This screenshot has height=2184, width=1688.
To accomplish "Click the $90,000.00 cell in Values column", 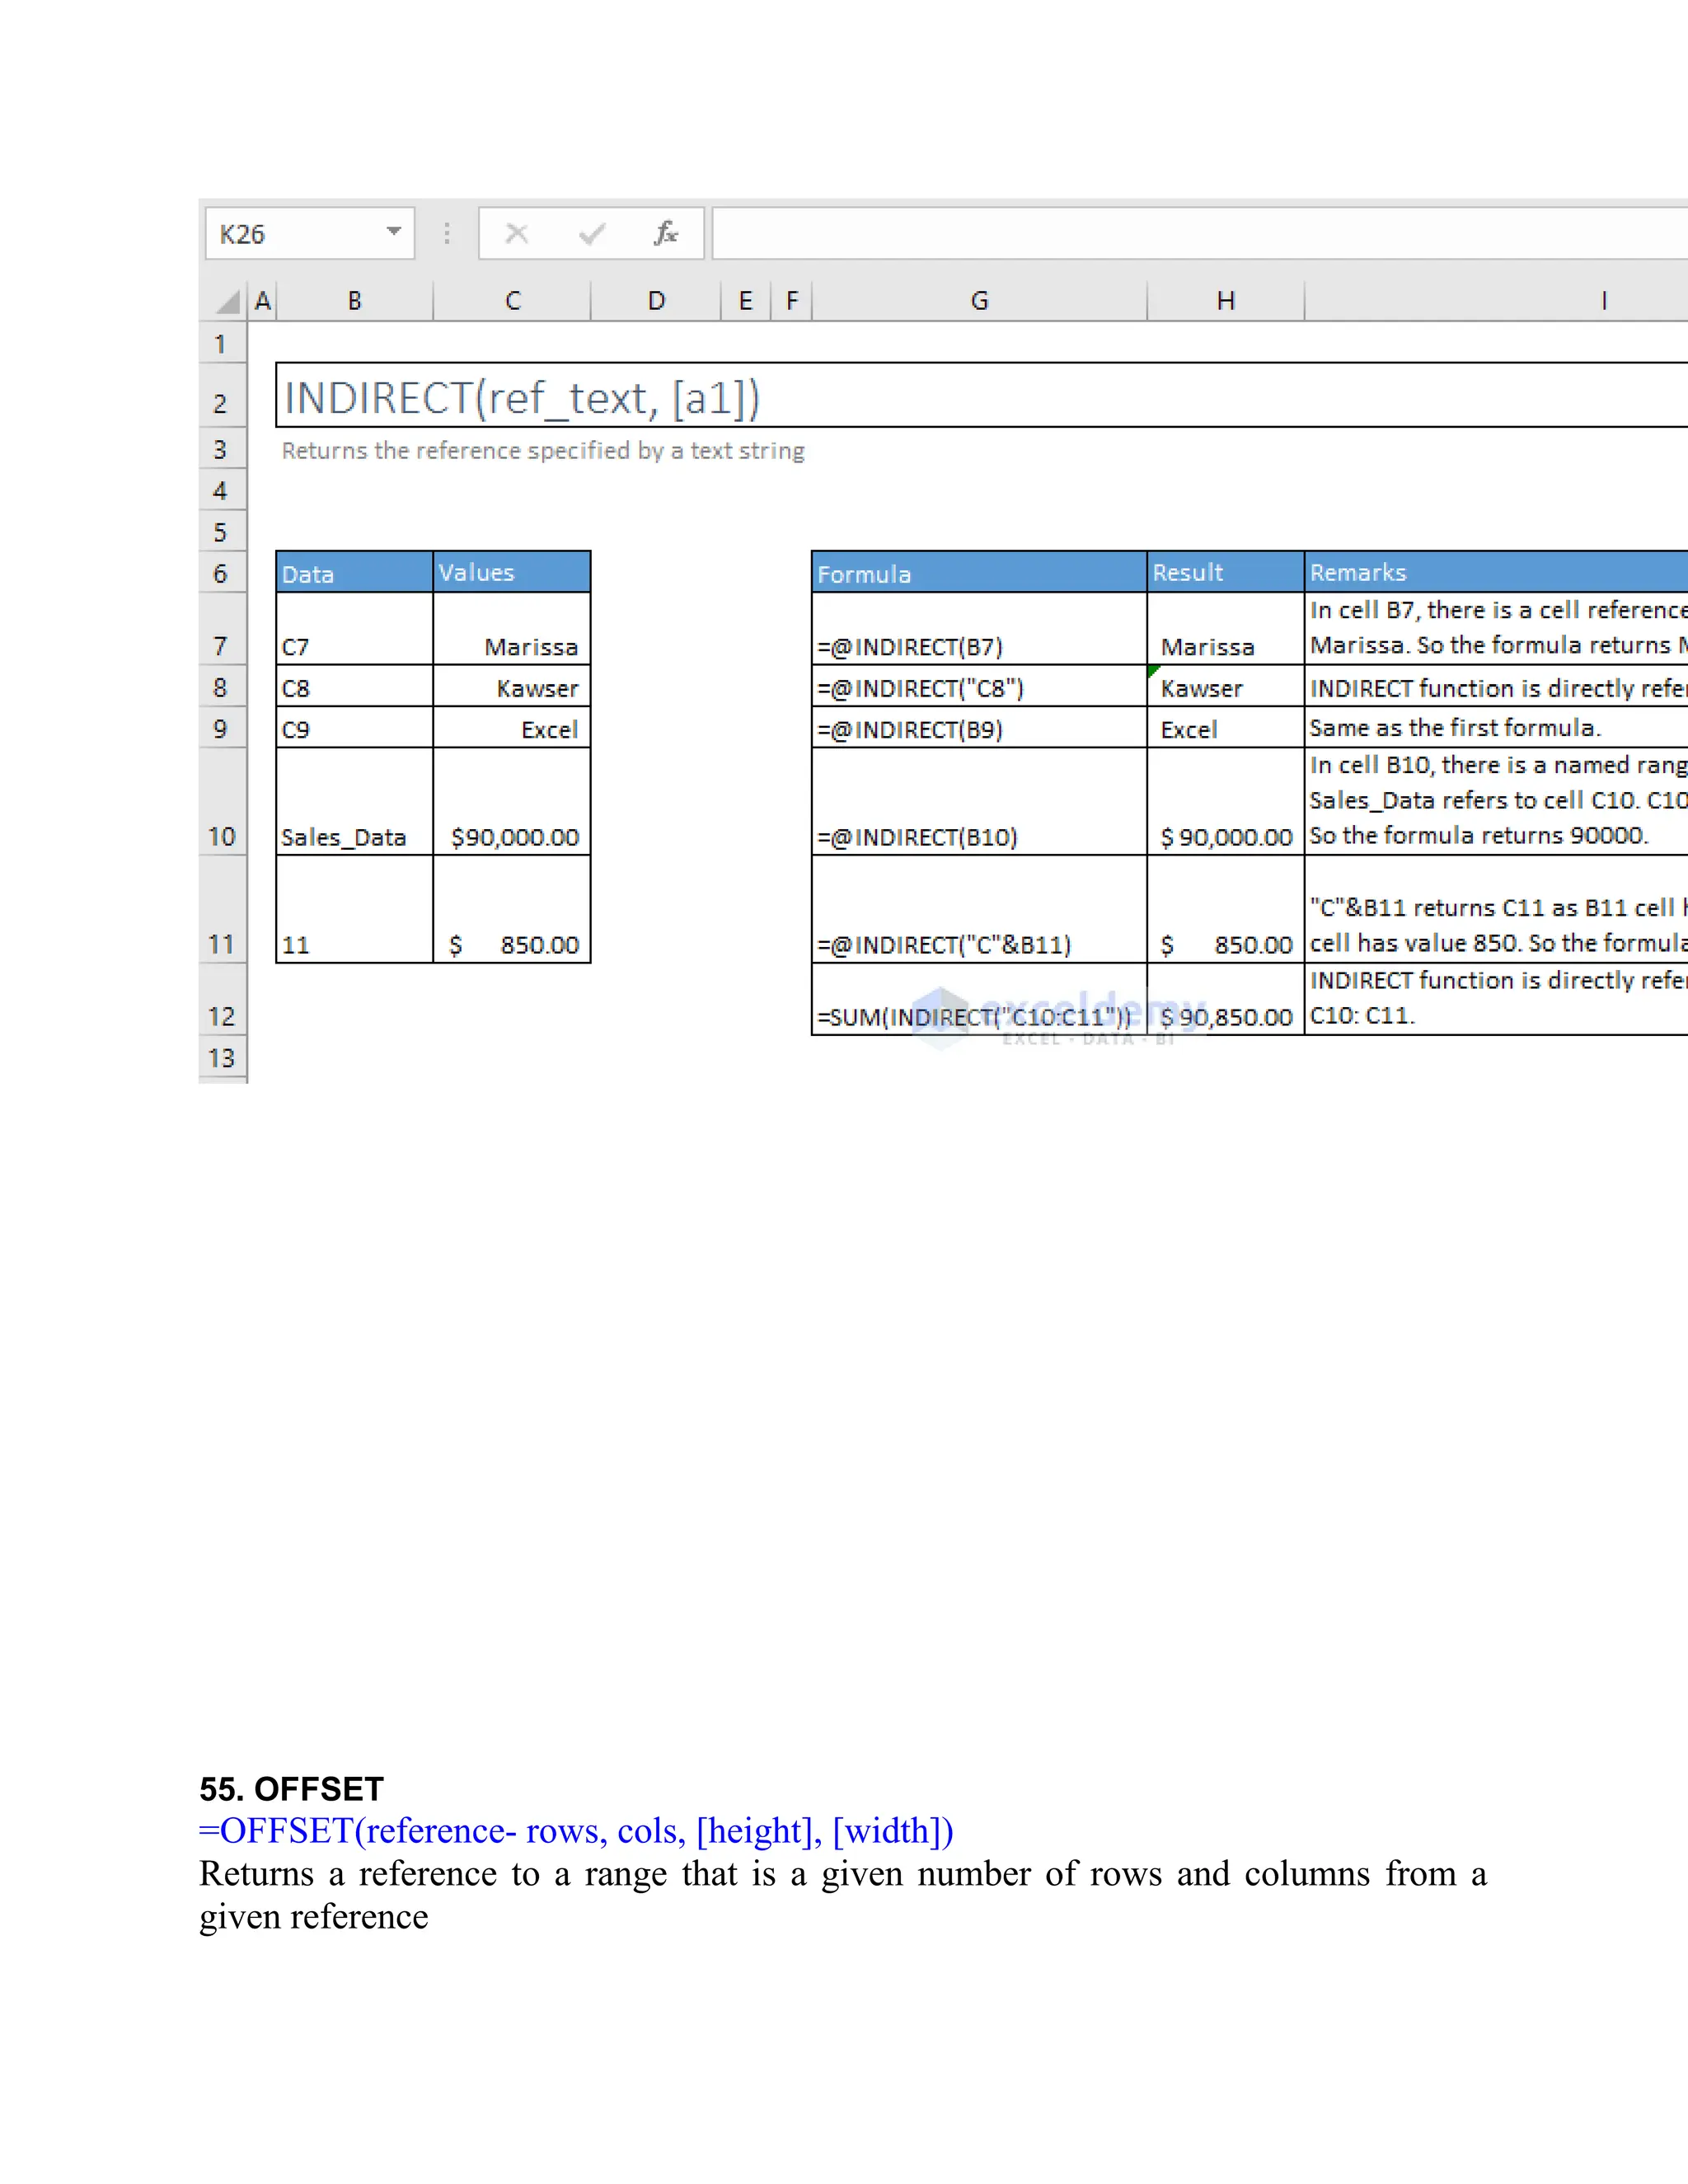I will pyautogui.click(x=512, y=801).
